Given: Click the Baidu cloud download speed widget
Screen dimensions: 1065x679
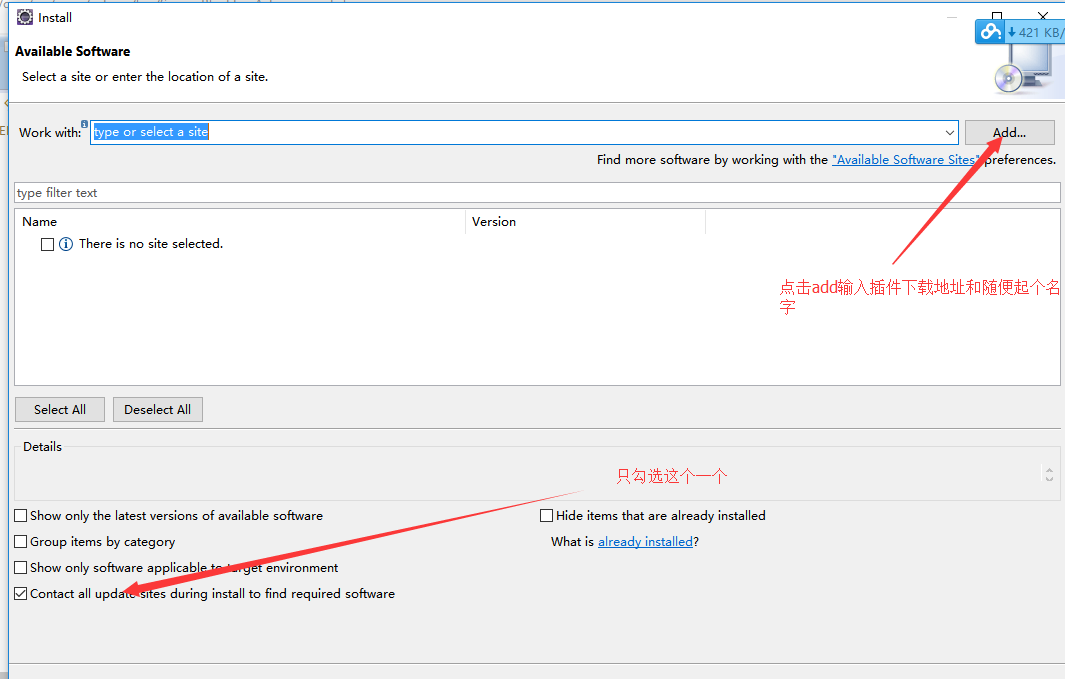Looking at the screenshot, I should 1020,32.
